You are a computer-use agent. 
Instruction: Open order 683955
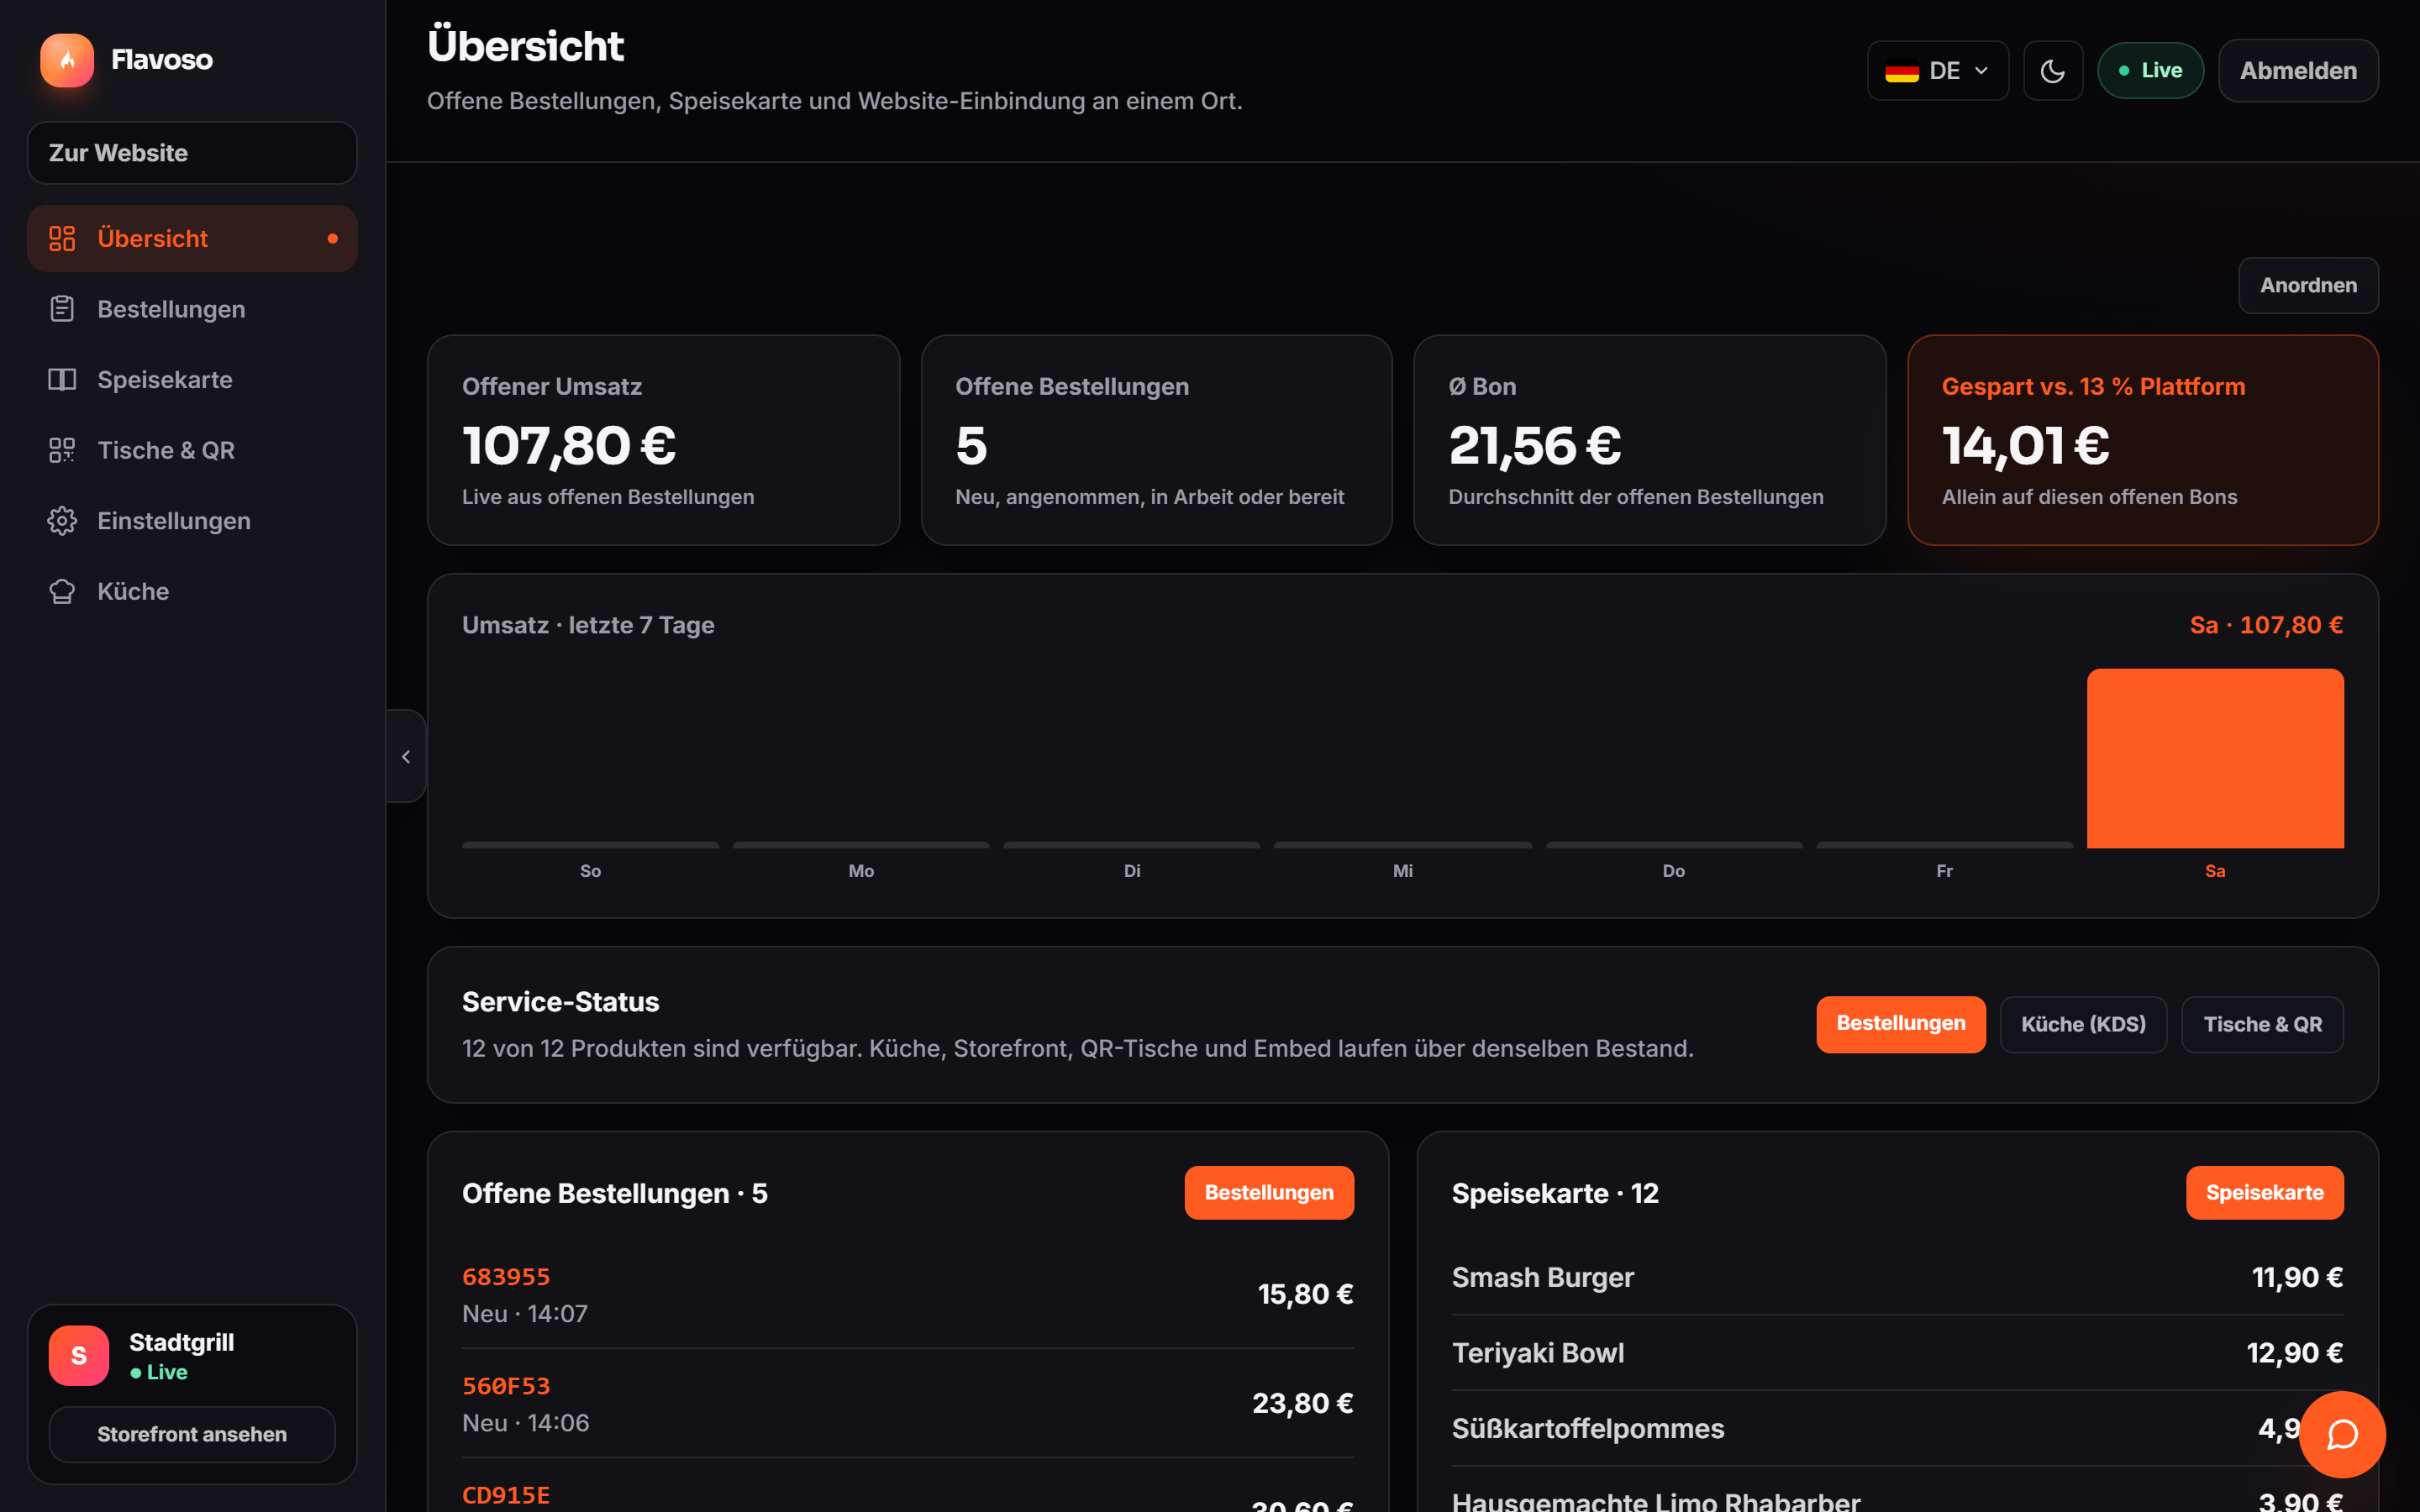(908, 1294)
